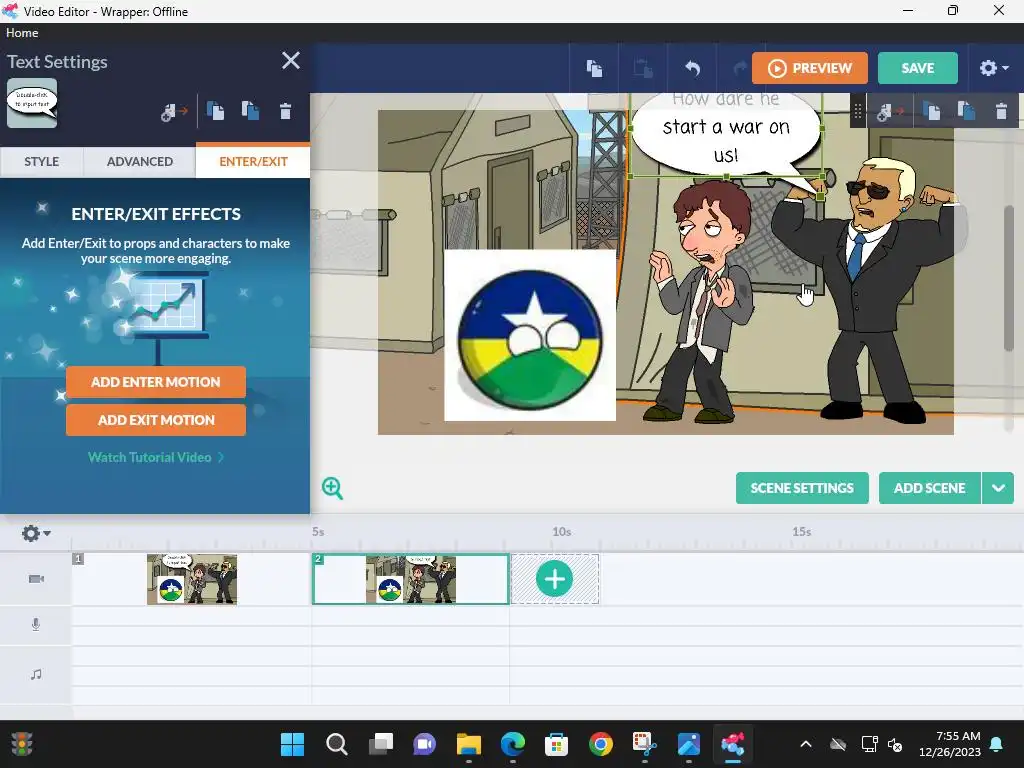Click the stage vertical scrollbar

coord(1009,279)
